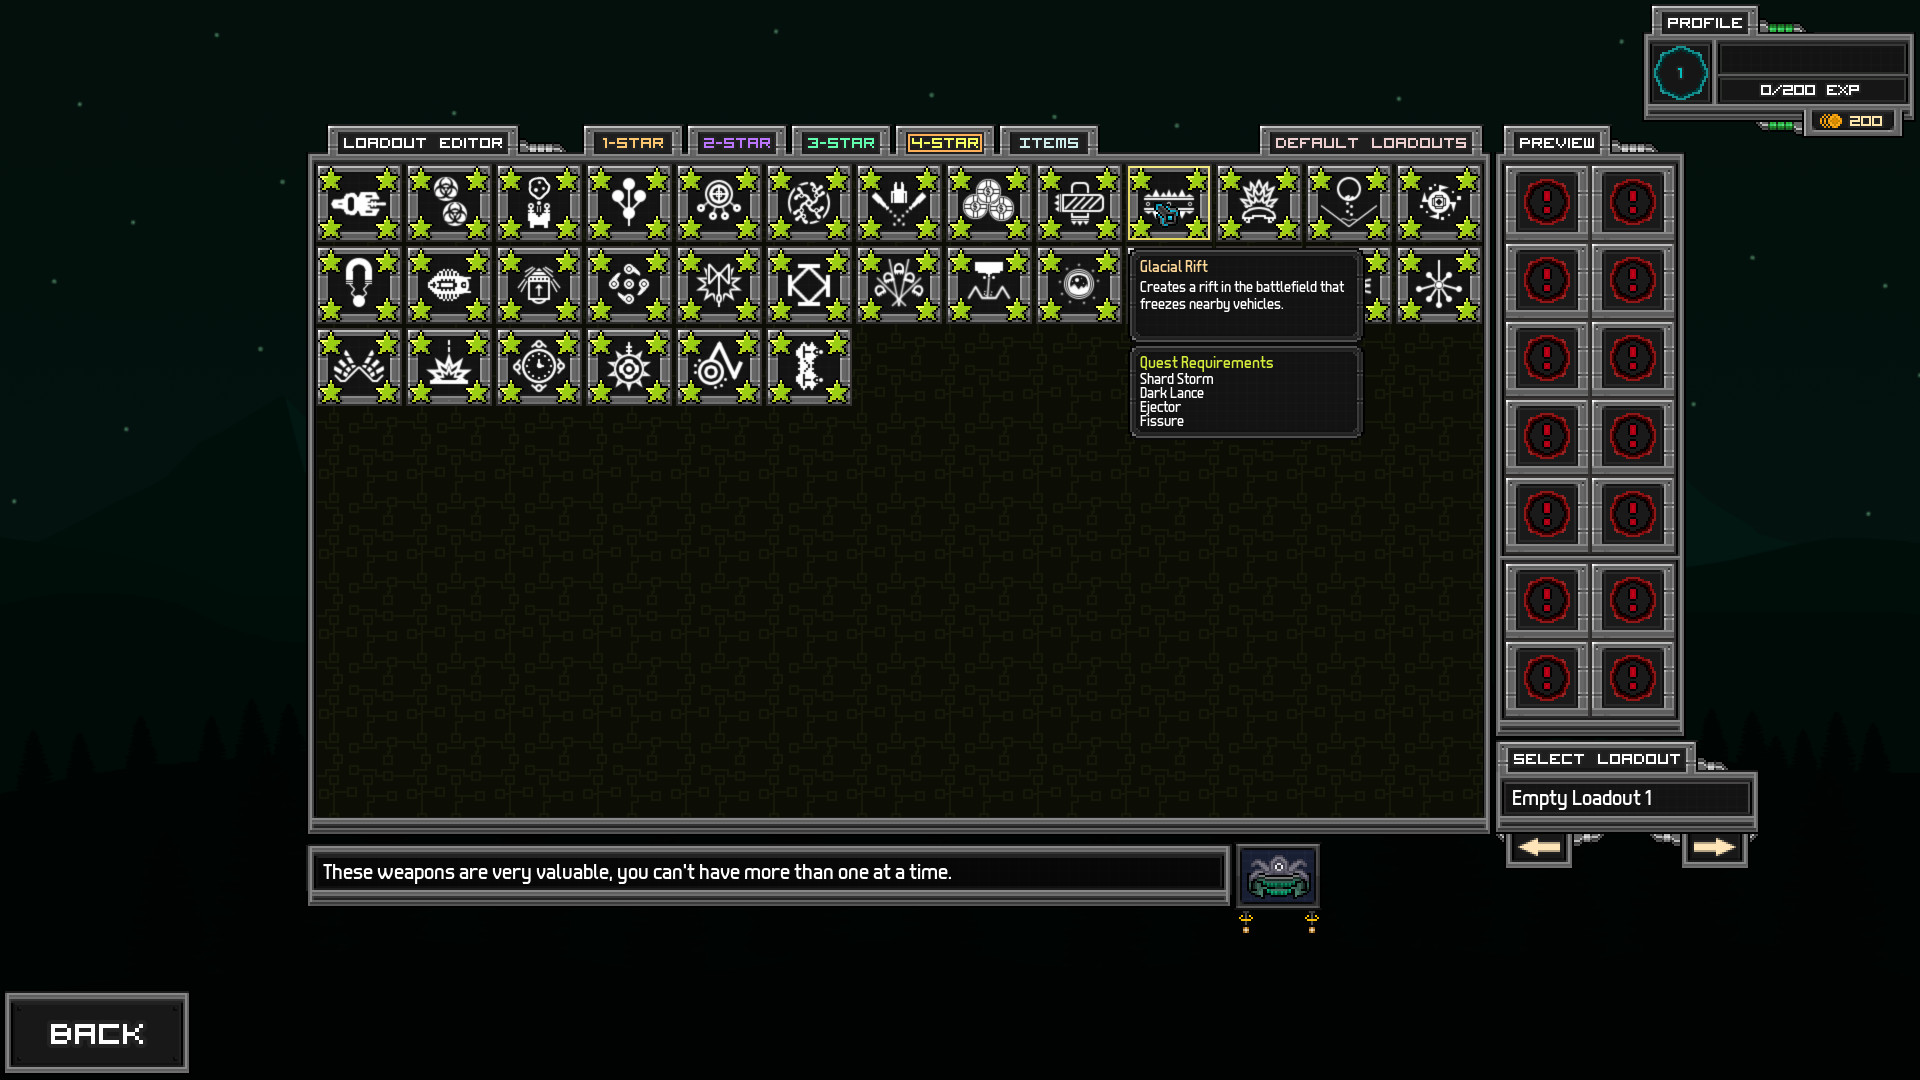Pick the three-pronged branching orbs weapon
1920x1080 pixels.
(x=629, y=204)
